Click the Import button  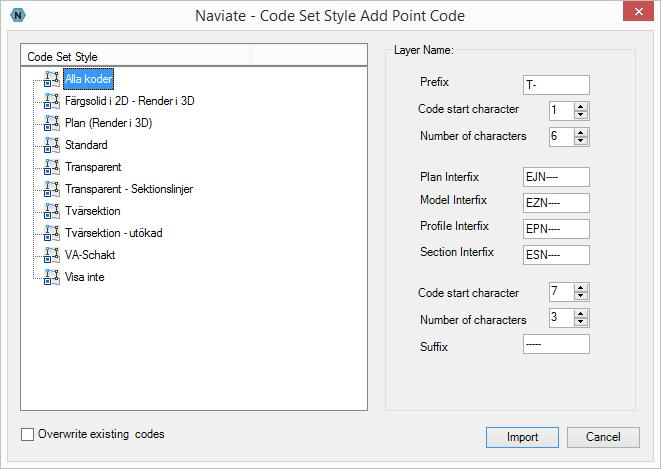coord(522,437)
